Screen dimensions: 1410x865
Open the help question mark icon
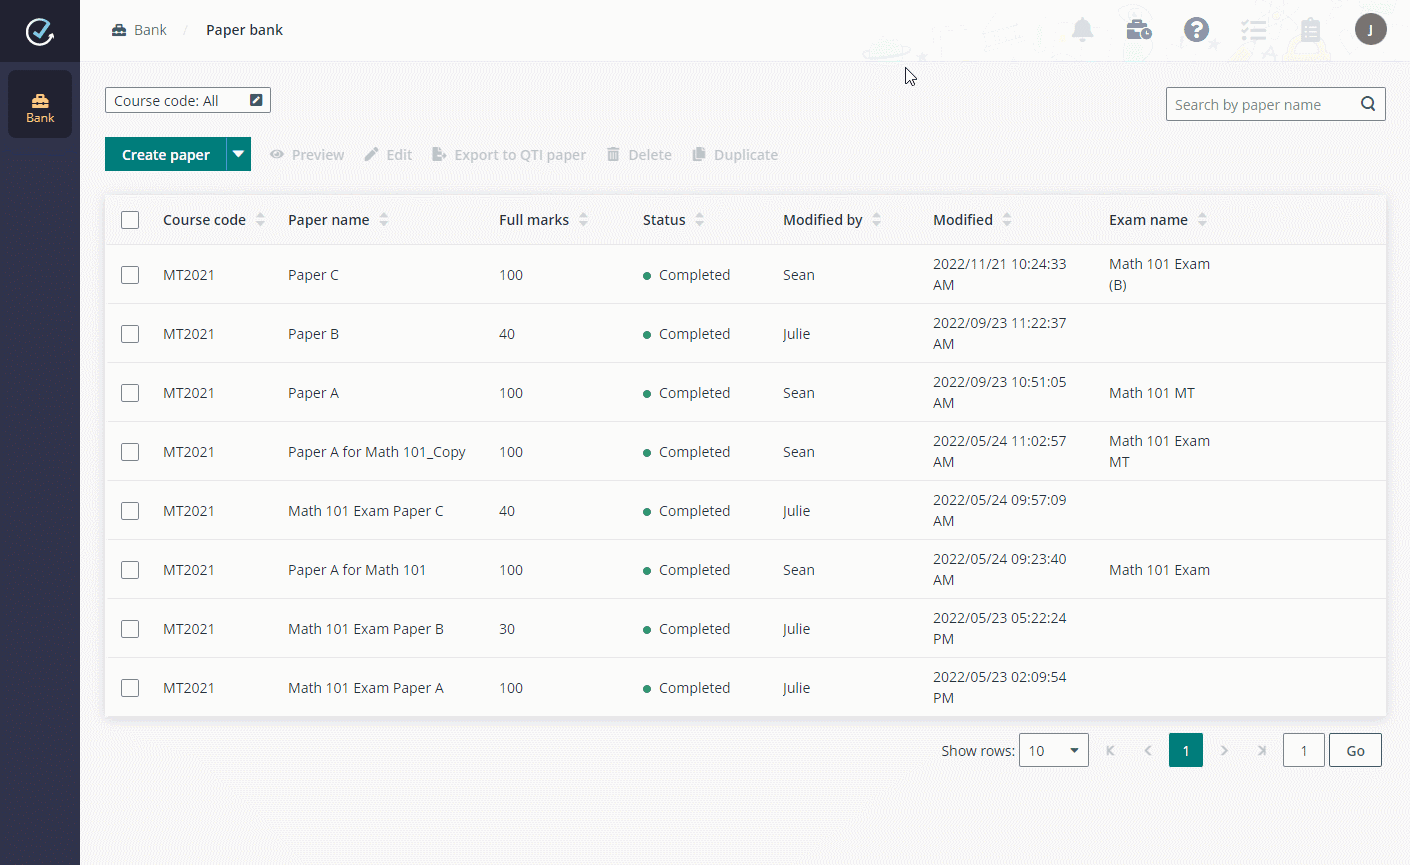pos(1196,30)
